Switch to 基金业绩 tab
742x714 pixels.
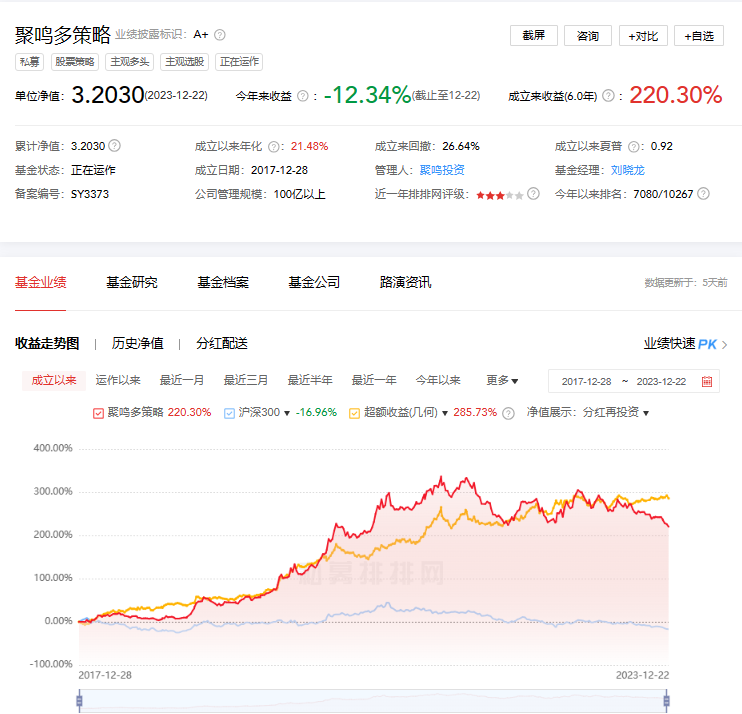pyautogui.click(x=41, y=282)
